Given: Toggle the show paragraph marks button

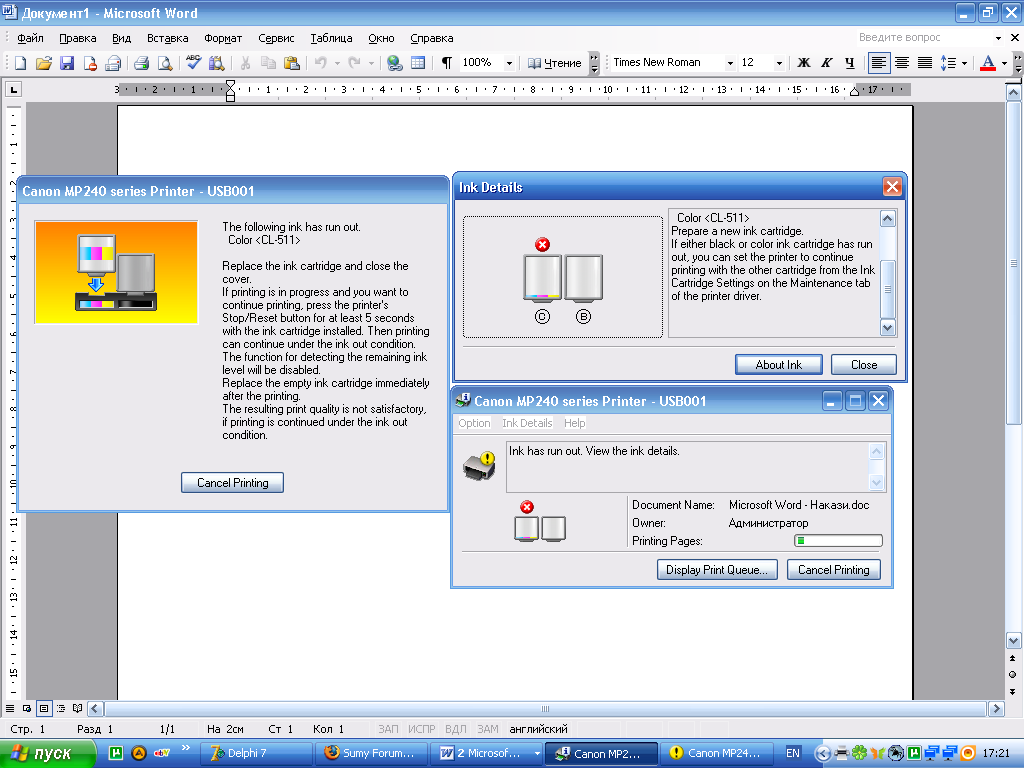Looking at the screenshot, I should tap(447, 63).
